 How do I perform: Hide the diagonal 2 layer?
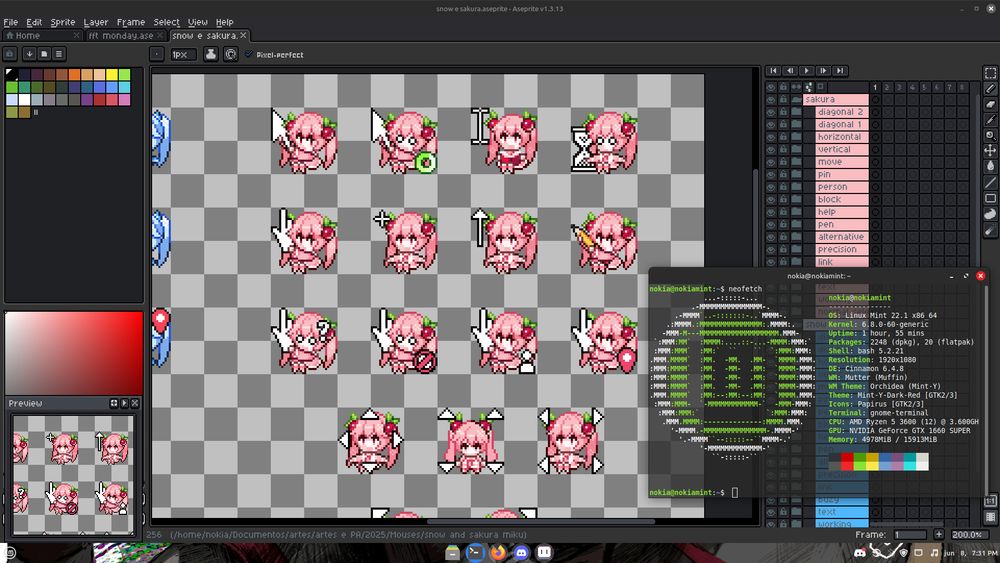pos(771,112)
